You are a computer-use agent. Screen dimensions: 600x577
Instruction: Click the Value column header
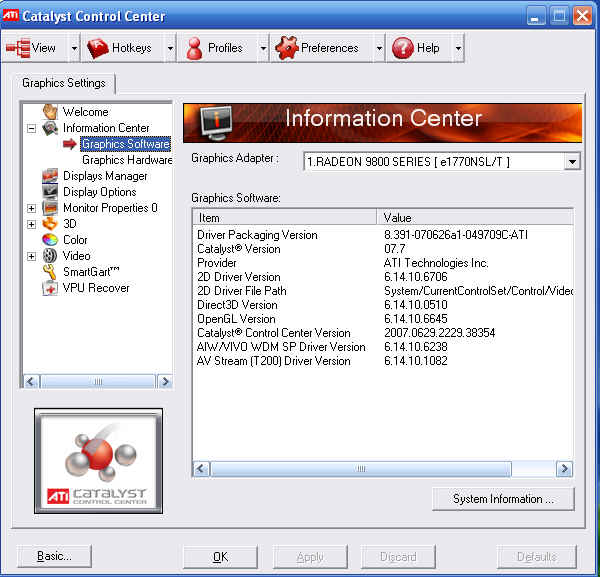point(475,217)
